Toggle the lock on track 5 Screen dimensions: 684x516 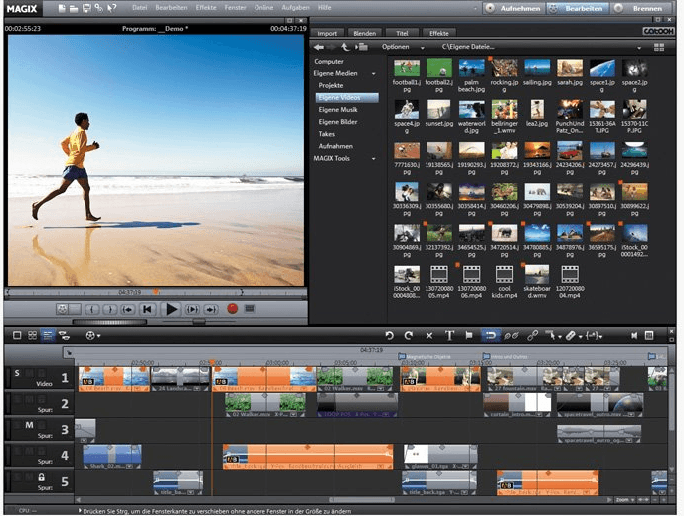tap(41, 477)
